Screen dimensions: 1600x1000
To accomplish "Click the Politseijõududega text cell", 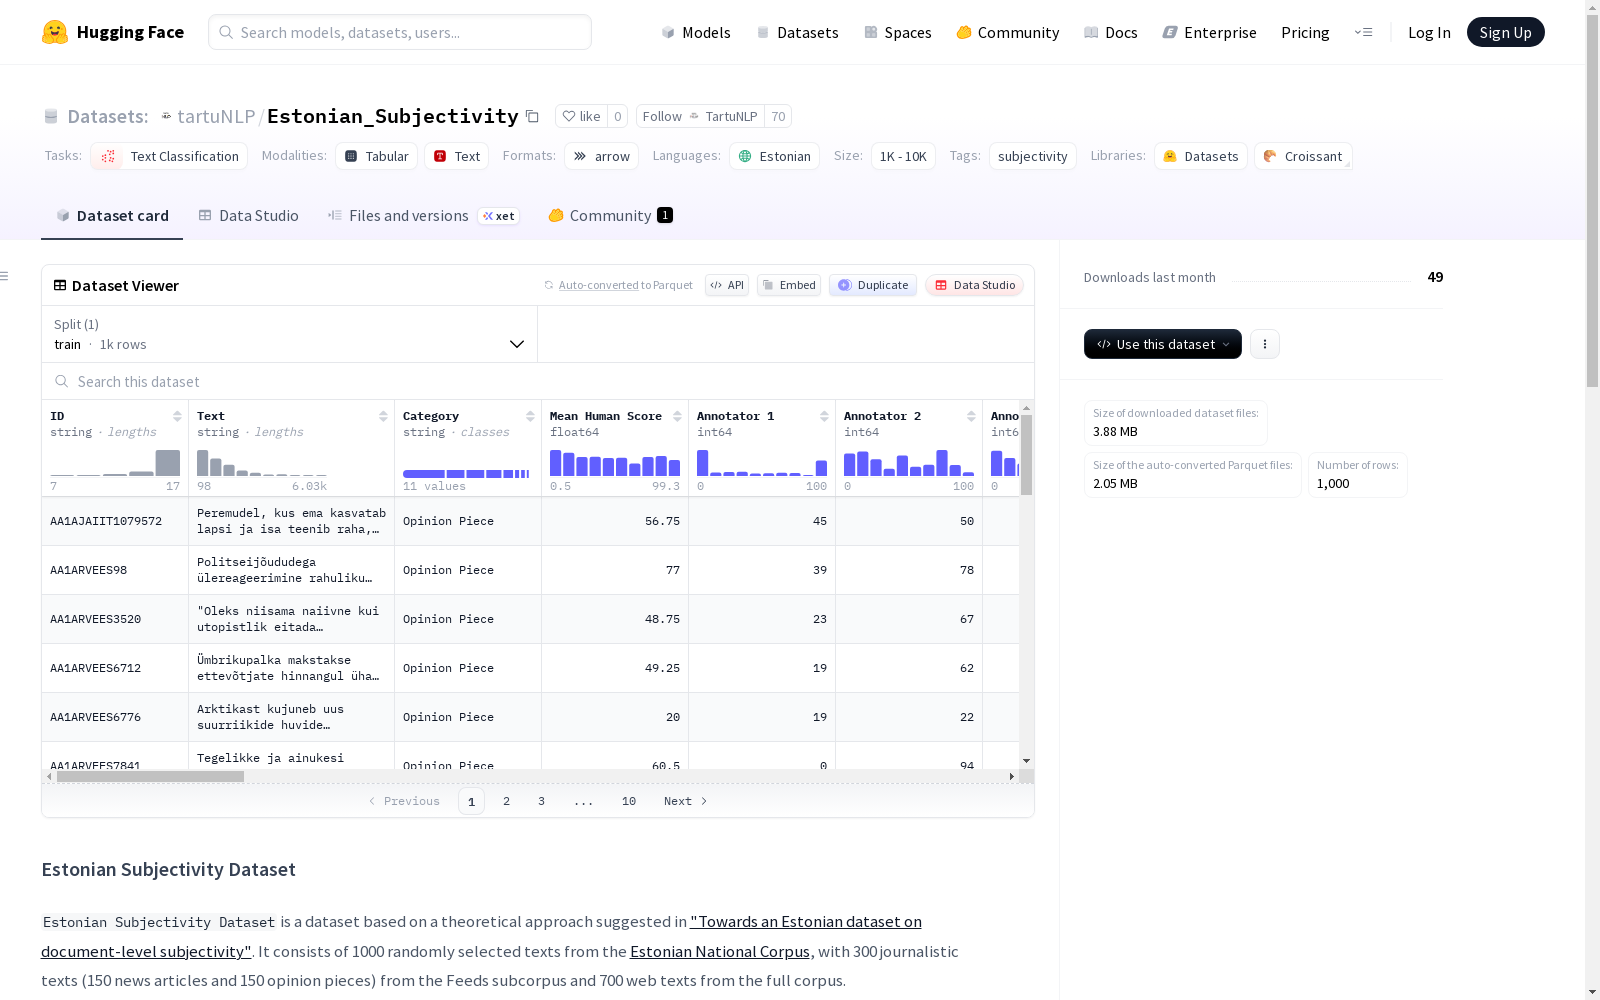I will pos(291,570).
